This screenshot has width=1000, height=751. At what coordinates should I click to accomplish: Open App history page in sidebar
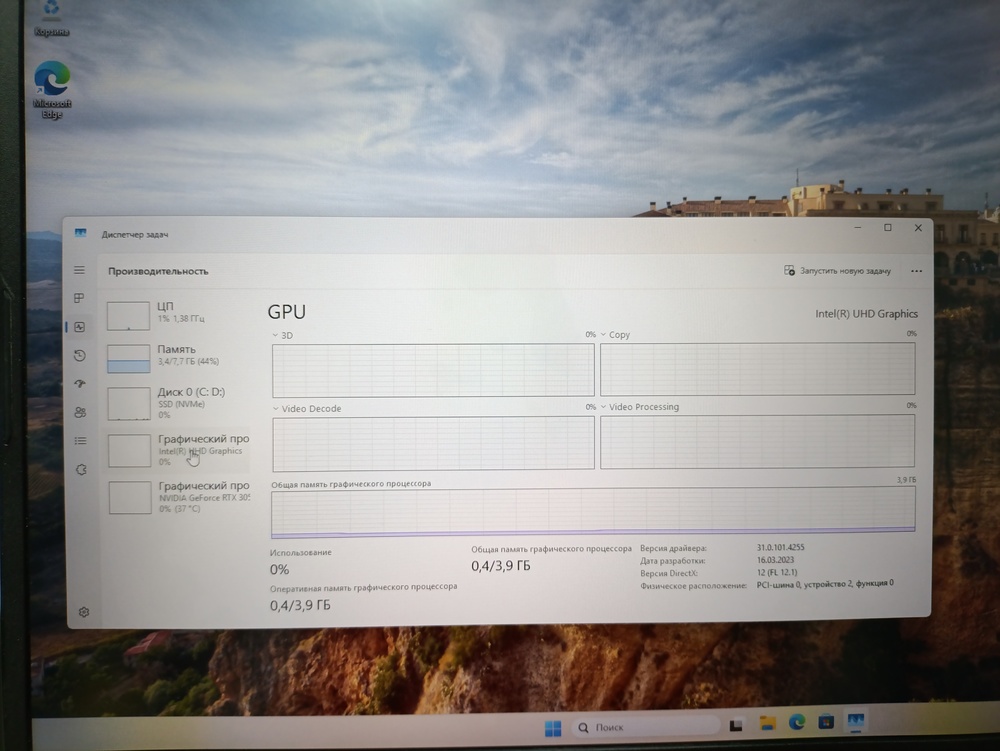[80, 356]
